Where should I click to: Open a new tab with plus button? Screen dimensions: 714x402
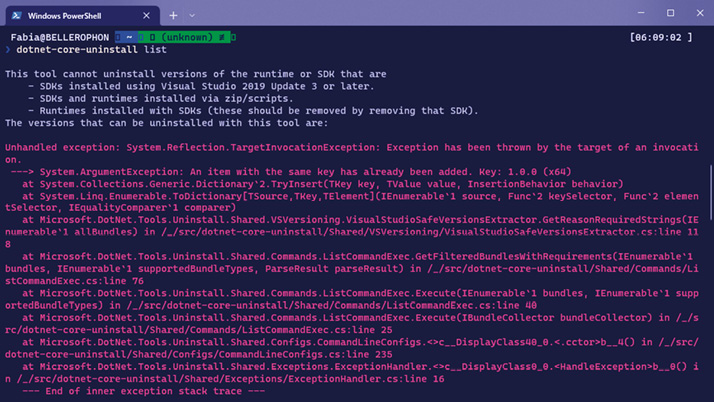[x=173, y=15]
